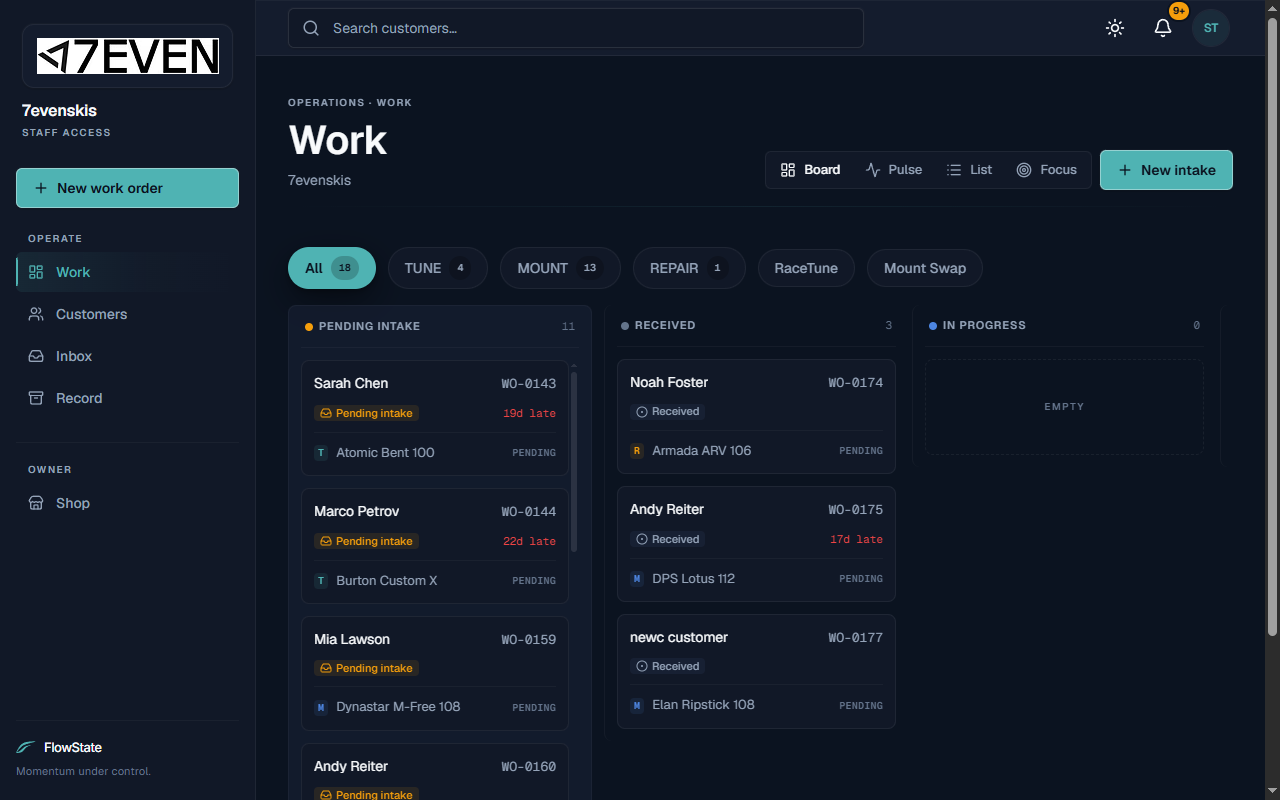Screen dimensions: 1280x800
Task: Click the Search customers input field
Action: click(x=576, y=28)
